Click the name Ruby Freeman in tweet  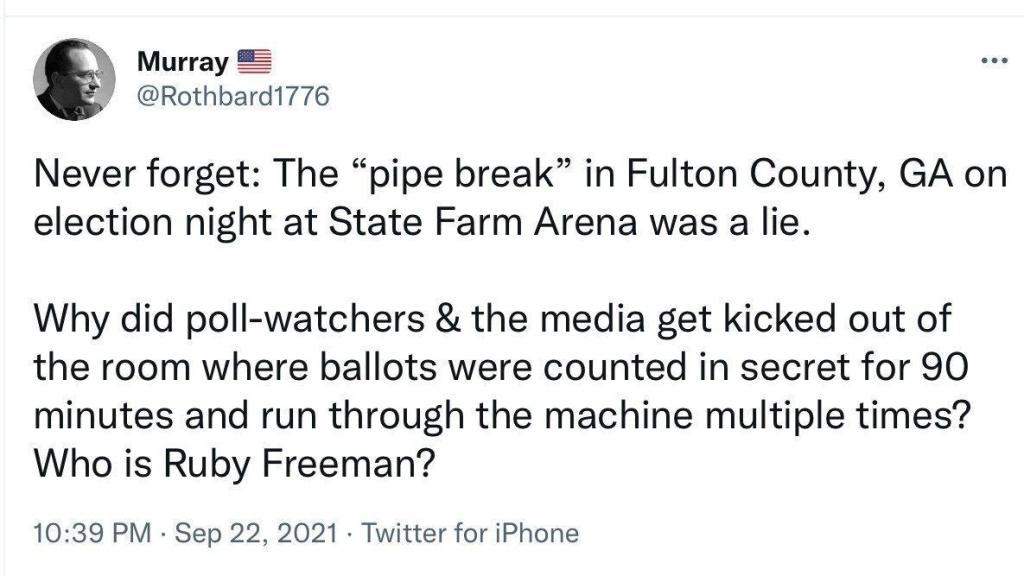pos(298,464)
